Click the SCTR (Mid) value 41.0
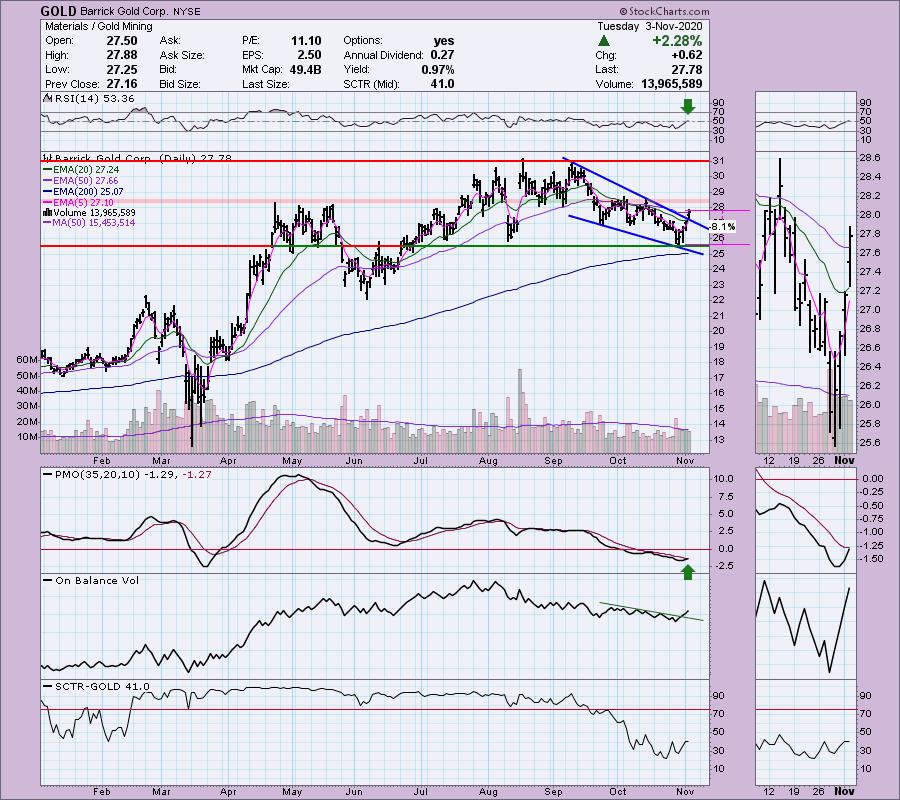This screenshot has height=800, width=900. pyautogui.click(x=442, y=84)
